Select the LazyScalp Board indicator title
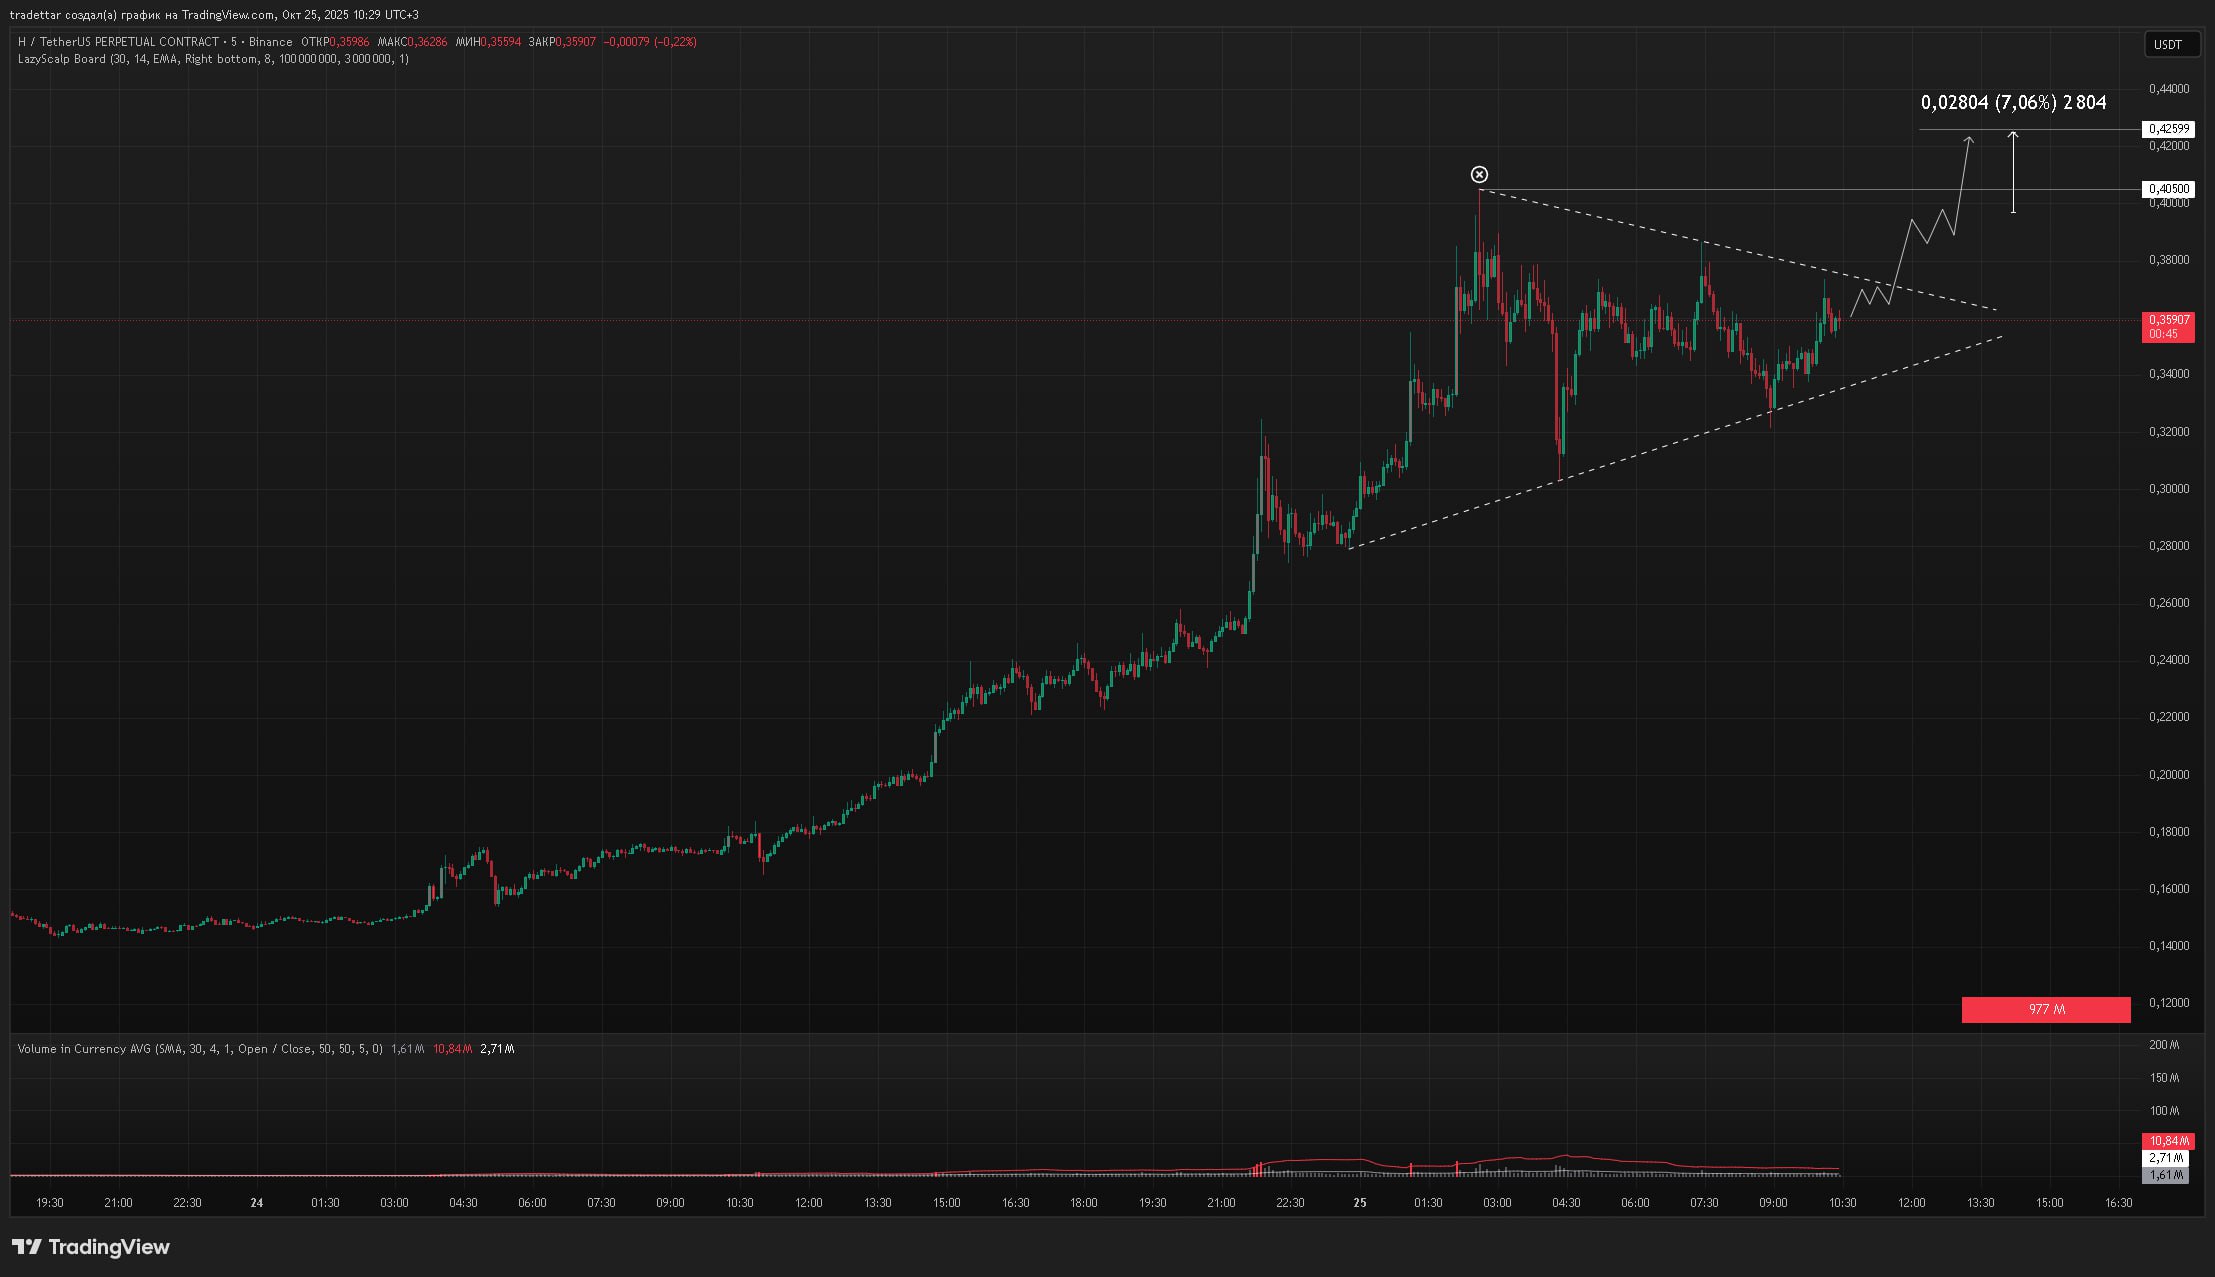 (x=62, y=59)
